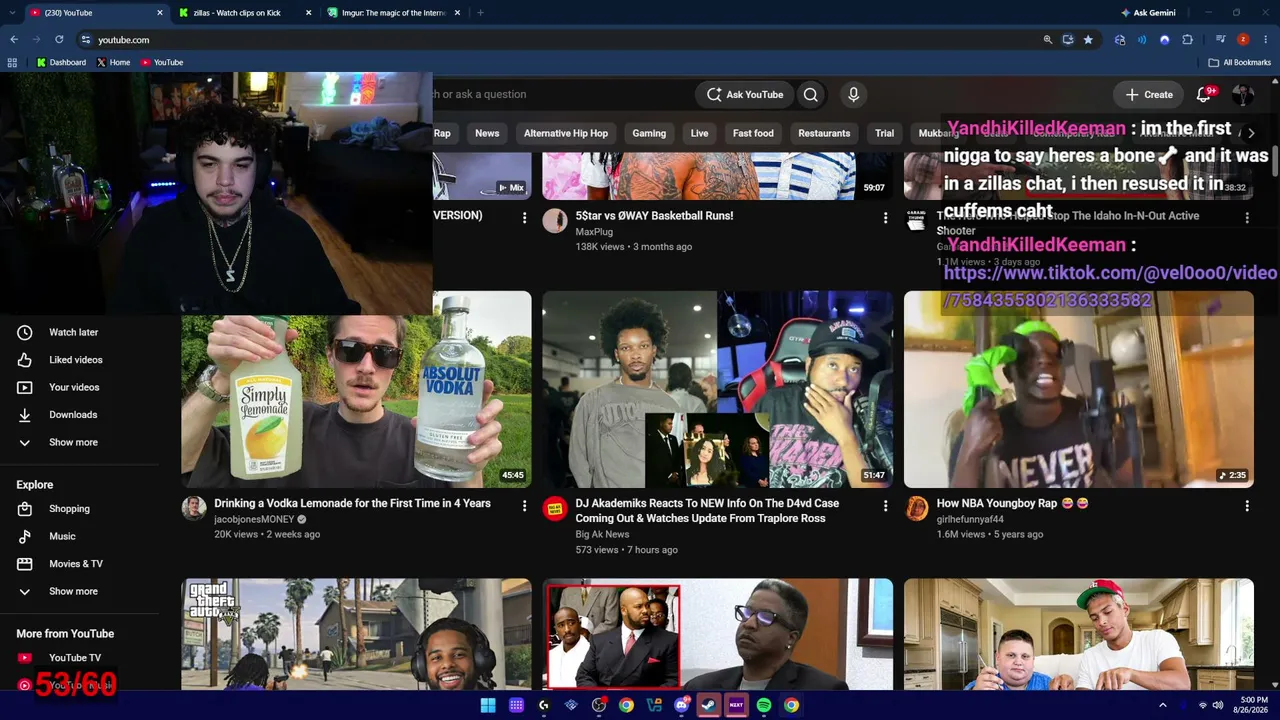Screen dimensions: 1280x720
Task: Click the Windows Start button
Action: tap(488, 705)
